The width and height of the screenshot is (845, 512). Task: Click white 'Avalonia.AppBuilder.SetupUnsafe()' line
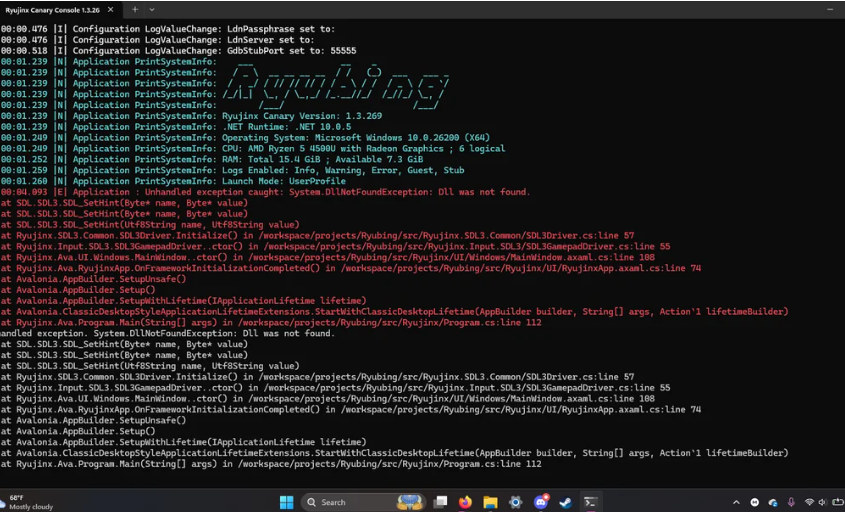[93, 420]
